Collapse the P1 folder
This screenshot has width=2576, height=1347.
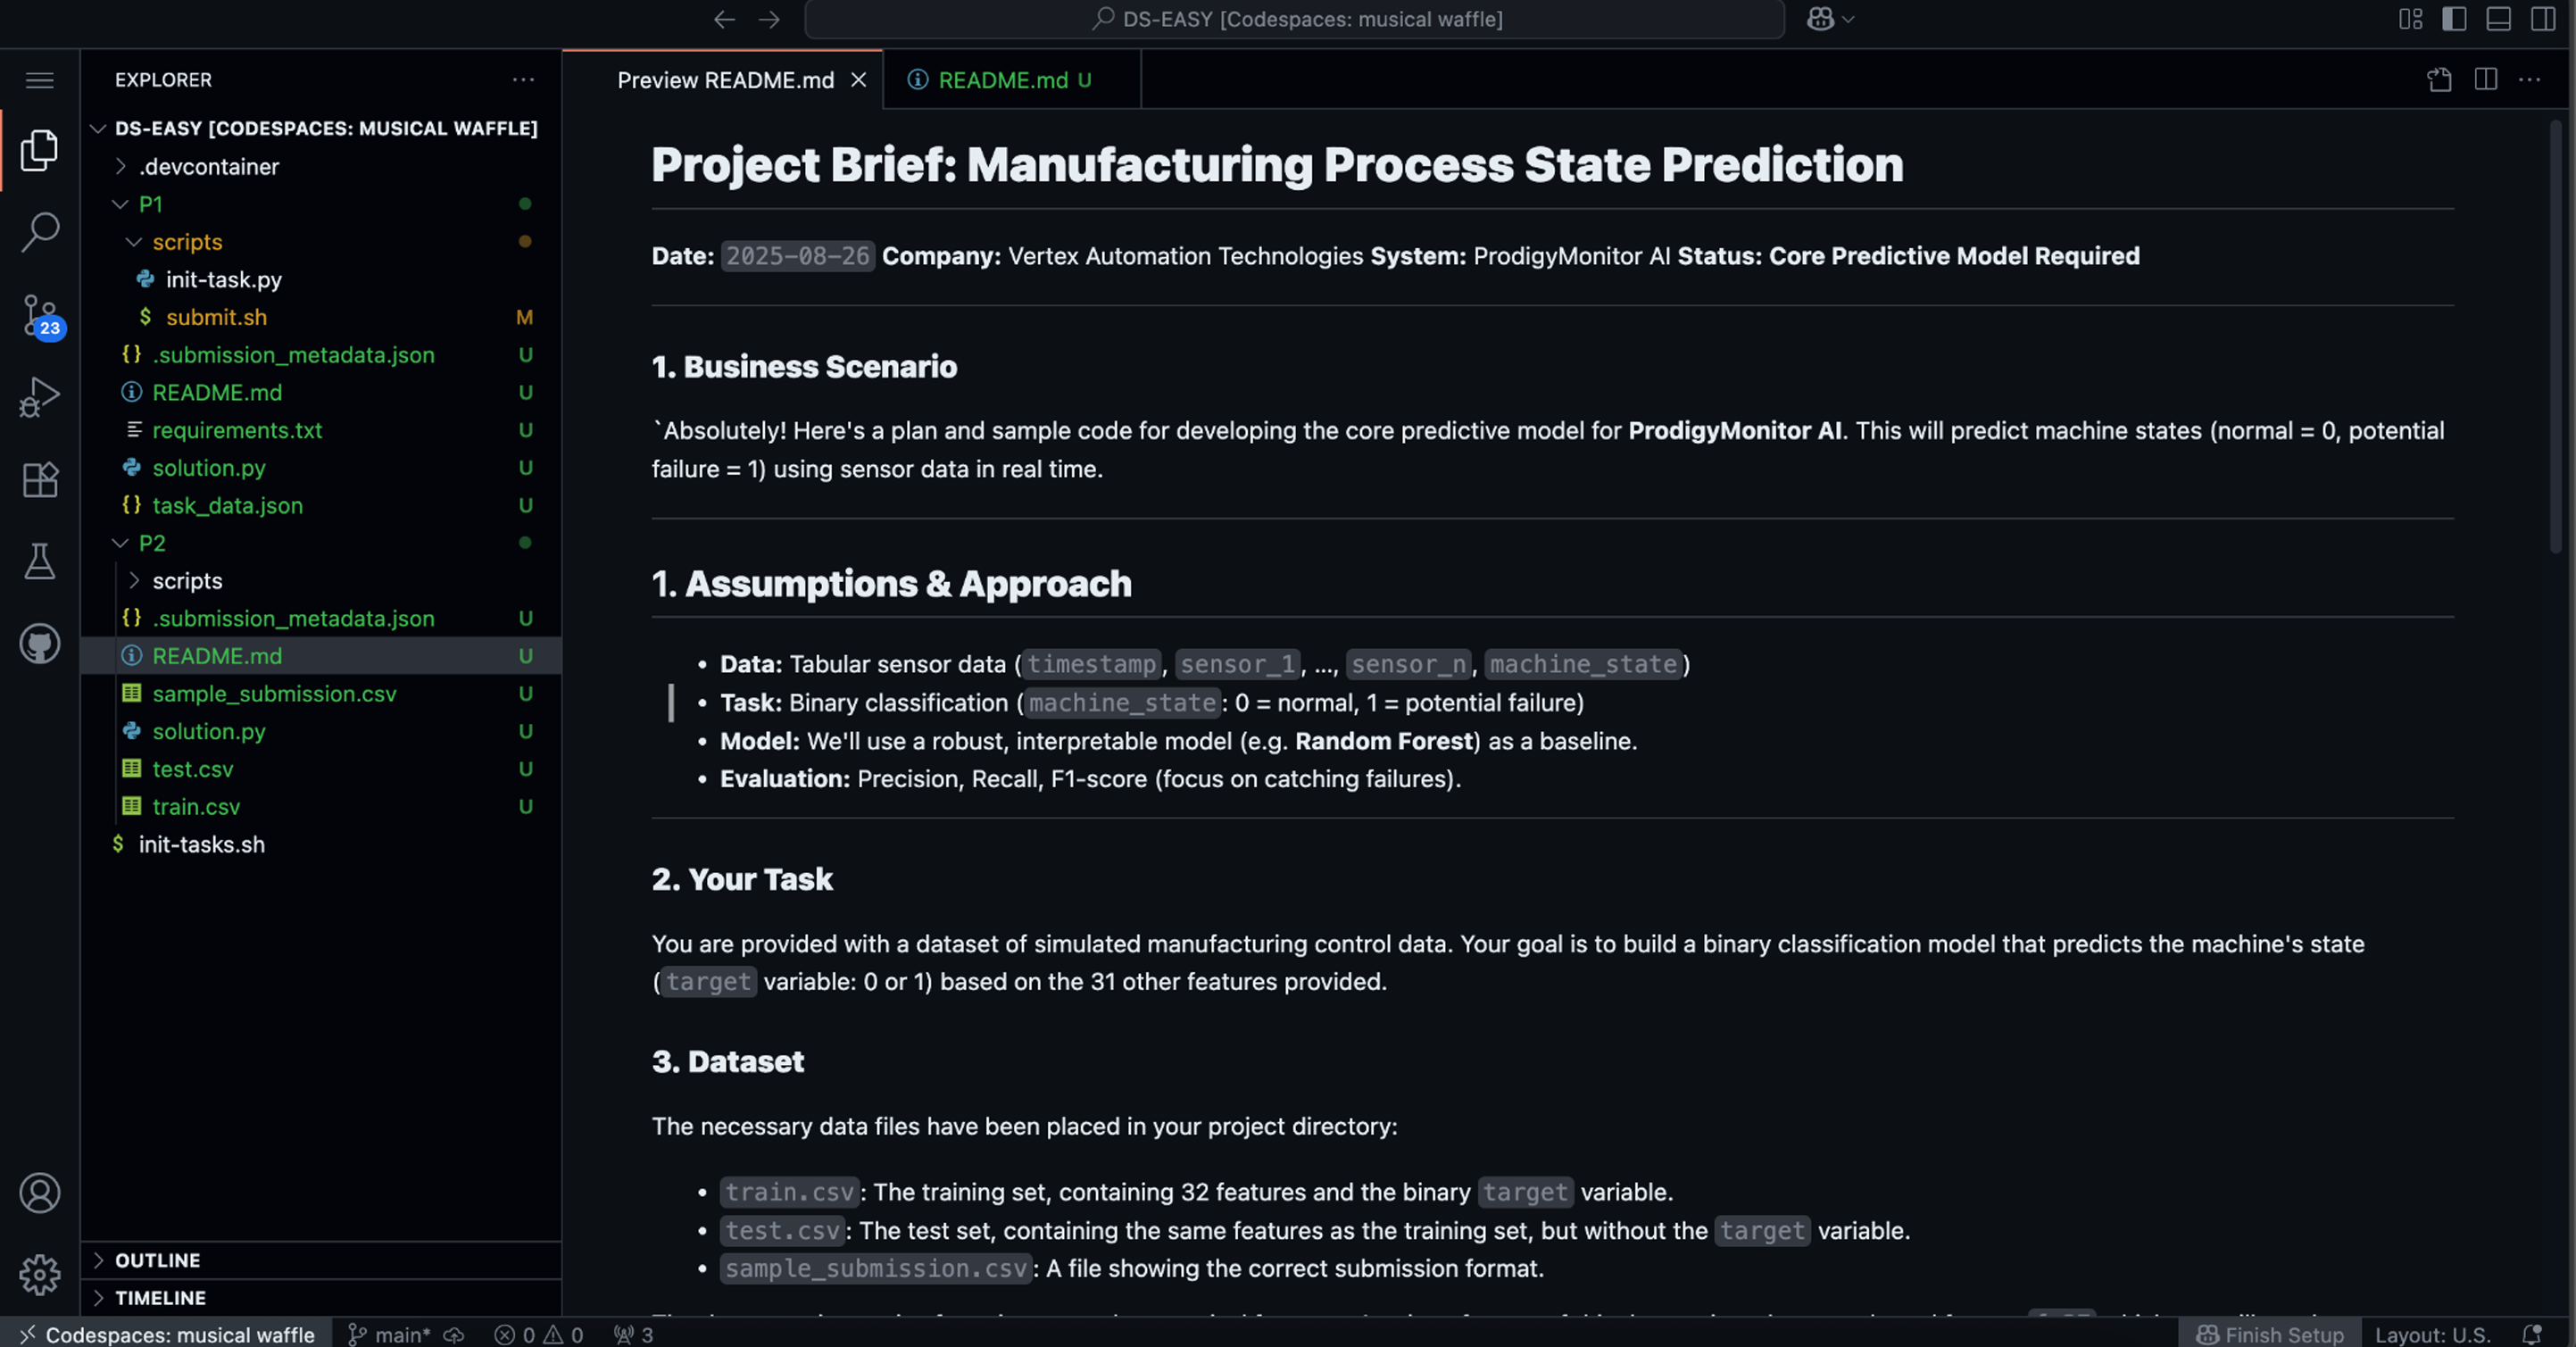(x=150, y=204)
